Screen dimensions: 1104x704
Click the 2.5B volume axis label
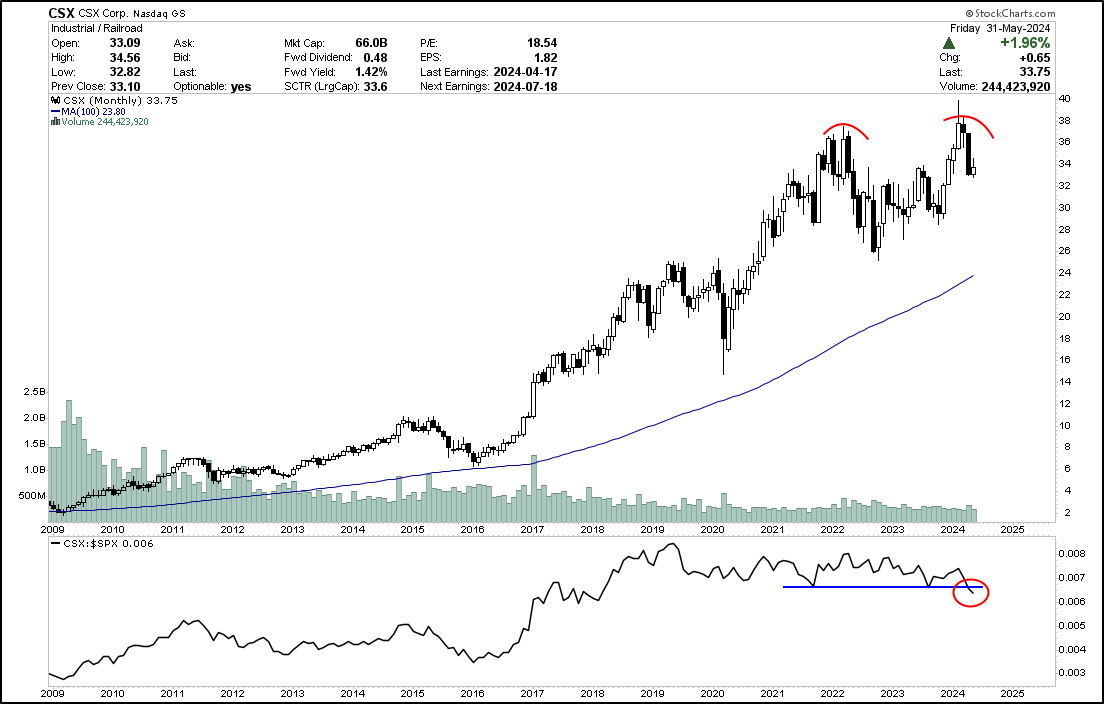(34, 391)
